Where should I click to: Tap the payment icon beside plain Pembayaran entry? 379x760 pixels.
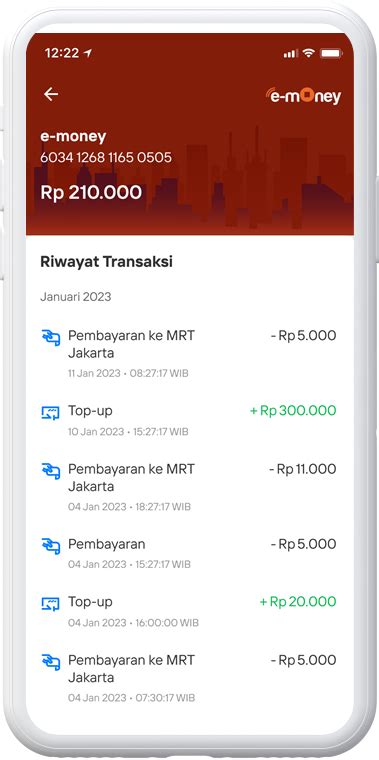click(x=50, y=546)
